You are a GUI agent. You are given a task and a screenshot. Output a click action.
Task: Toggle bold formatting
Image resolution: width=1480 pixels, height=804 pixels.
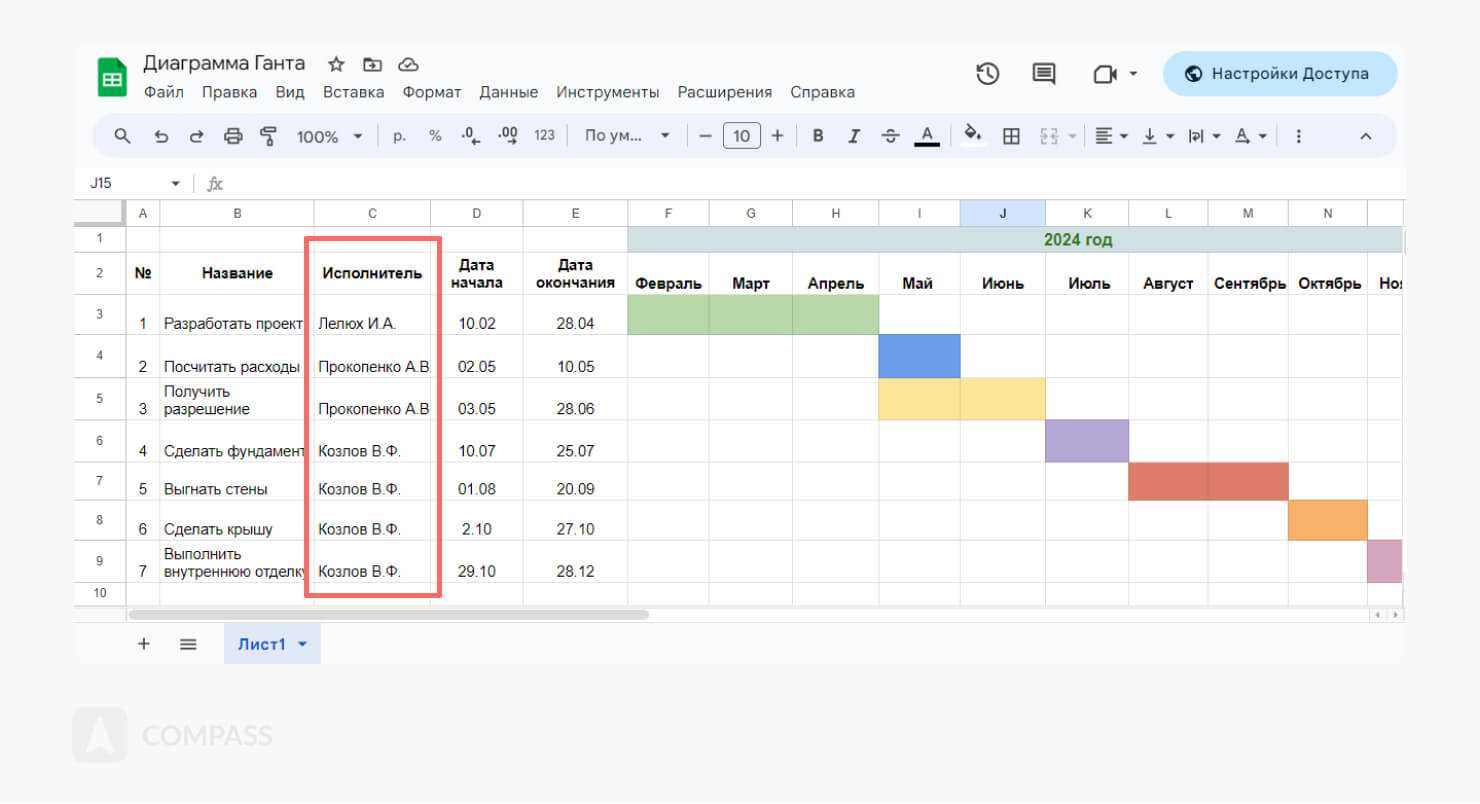click(817, 136)
